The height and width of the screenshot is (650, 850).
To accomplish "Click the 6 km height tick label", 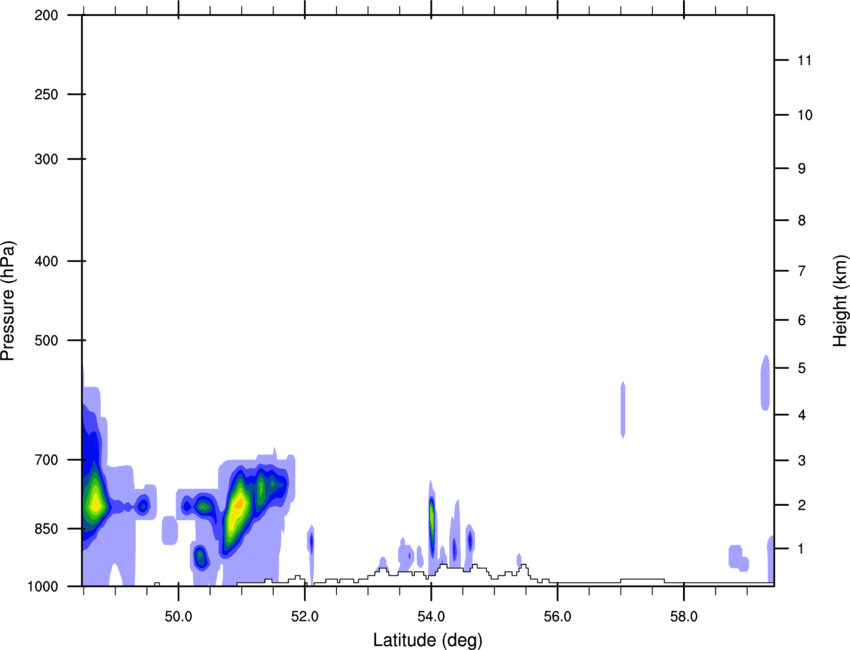I will click(x=802, y=320).
